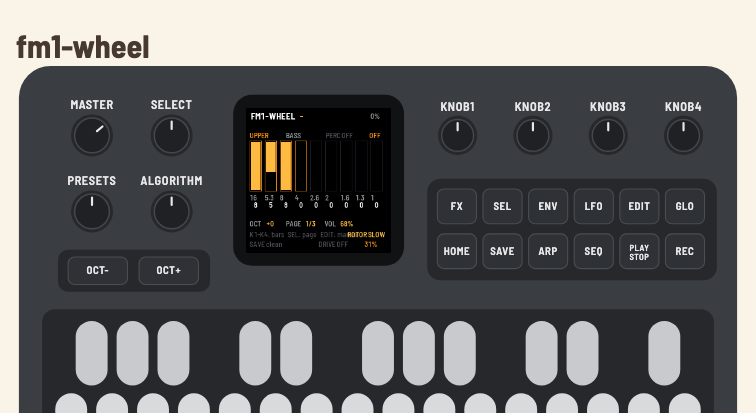
Task: Click the ROTOR SLOW status
Action: [366, 235]
